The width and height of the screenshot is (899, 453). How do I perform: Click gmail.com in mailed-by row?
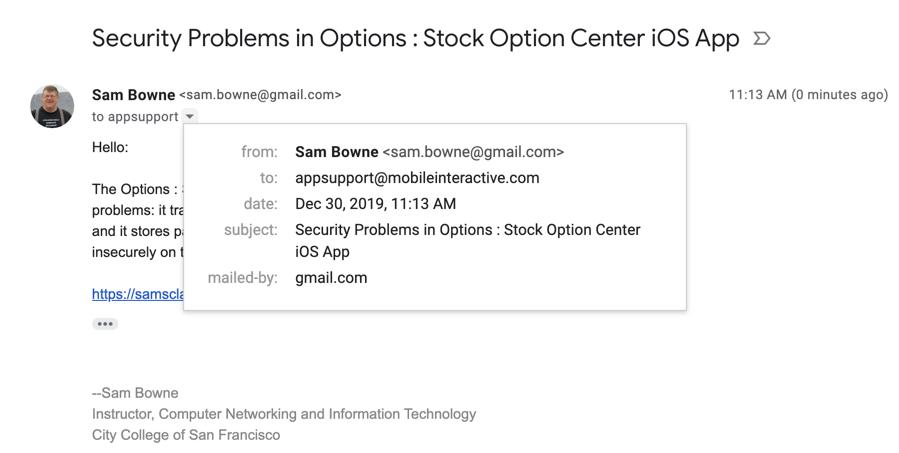pos(331,278)
